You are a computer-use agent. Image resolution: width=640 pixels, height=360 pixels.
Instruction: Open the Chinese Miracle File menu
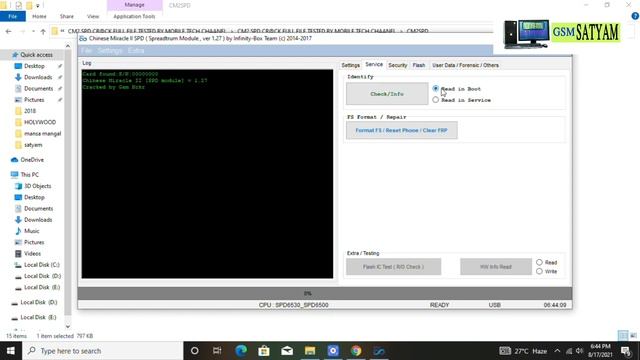coord(86,51)
